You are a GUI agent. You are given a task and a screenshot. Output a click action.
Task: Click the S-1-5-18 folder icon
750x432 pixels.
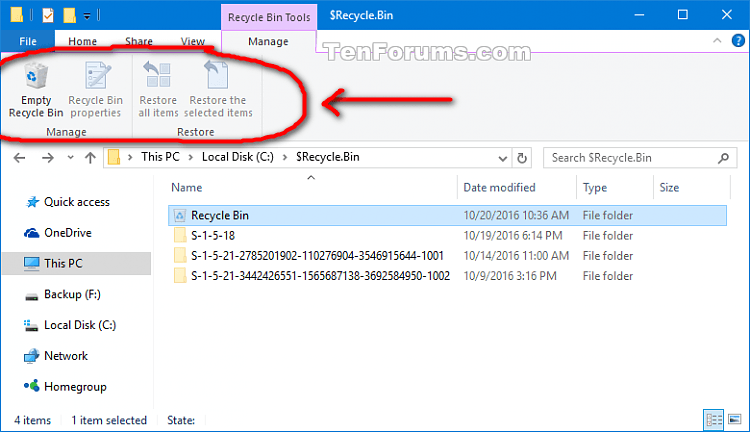[x=180, y=235]
